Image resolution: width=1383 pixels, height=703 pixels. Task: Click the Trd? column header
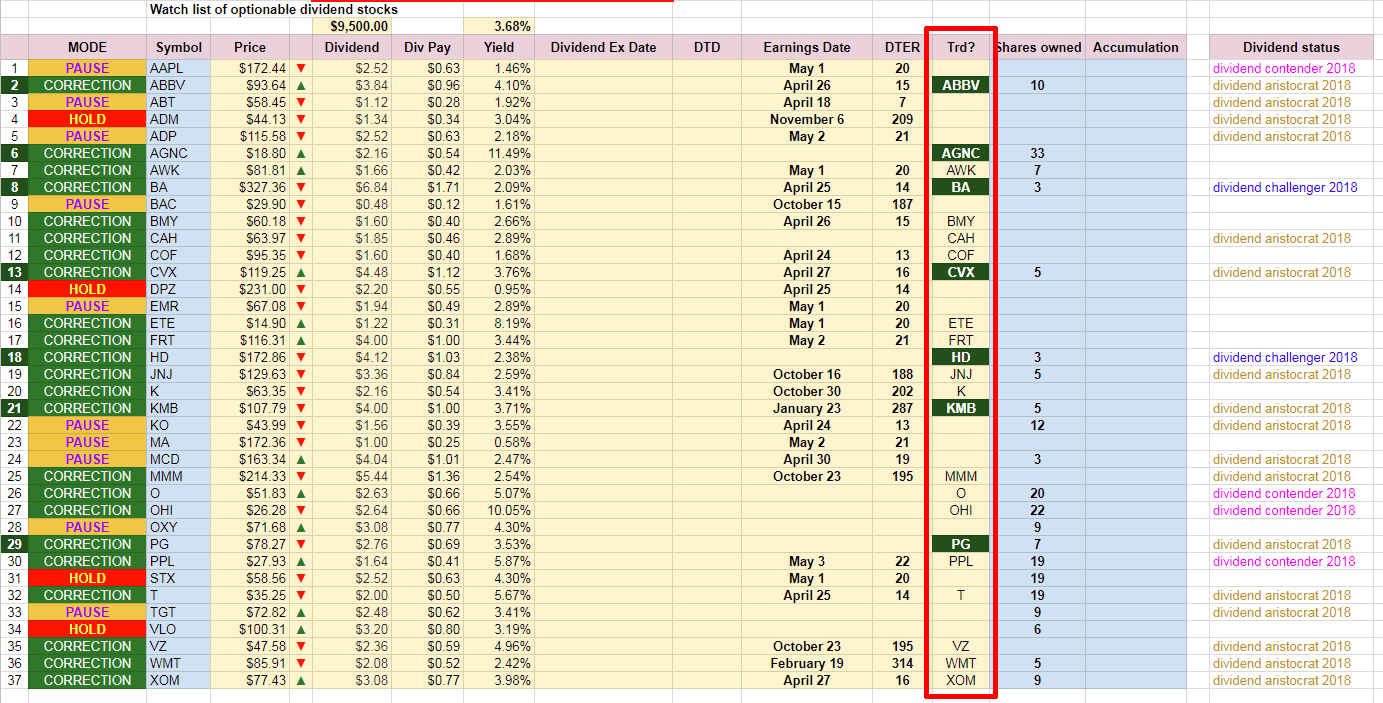point(961,47)
